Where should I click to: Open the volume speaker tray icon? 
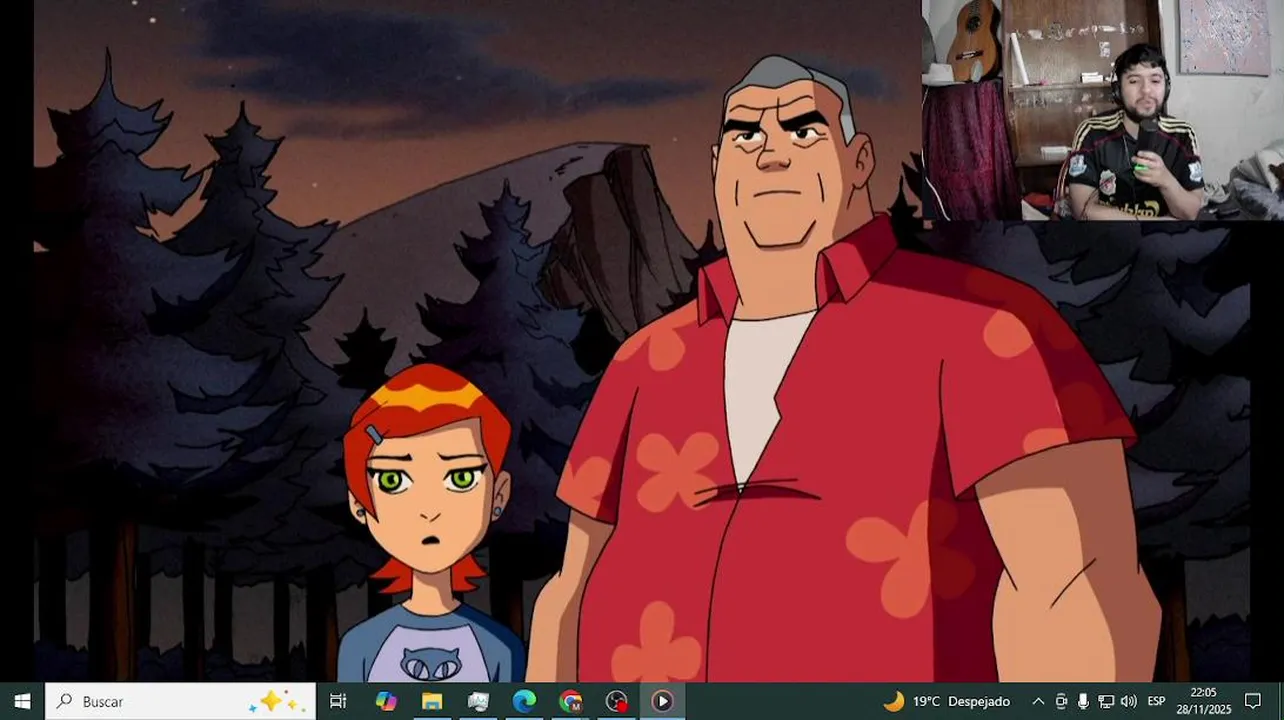1129,701
